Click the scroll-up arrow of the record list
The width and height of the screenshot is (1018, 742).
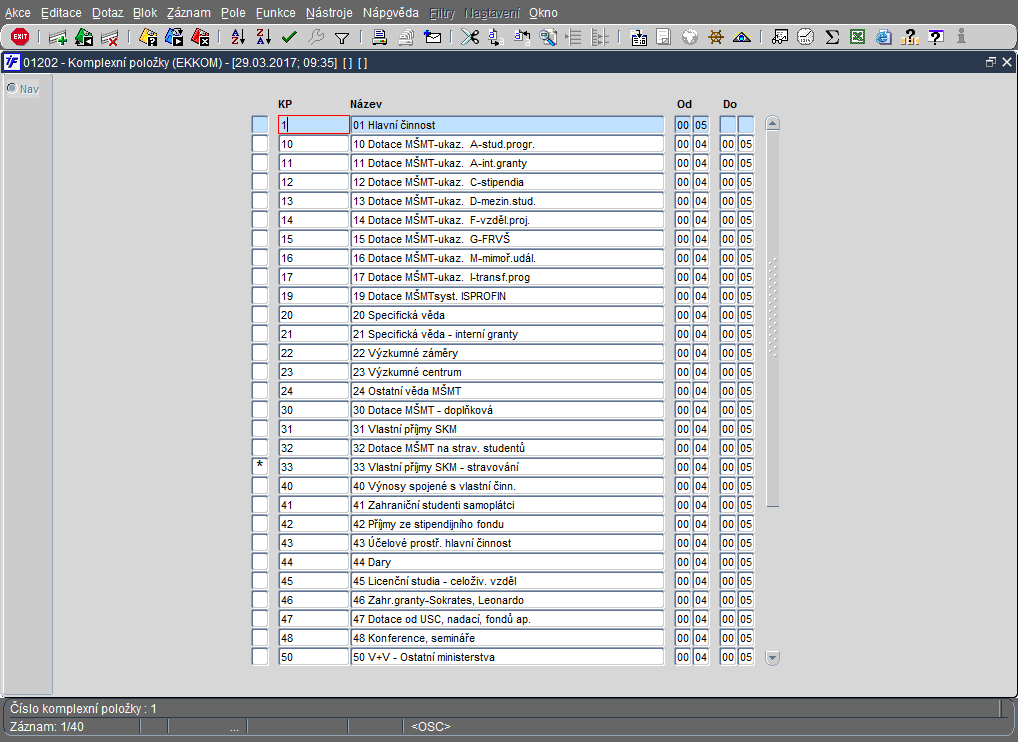point(772,123)
